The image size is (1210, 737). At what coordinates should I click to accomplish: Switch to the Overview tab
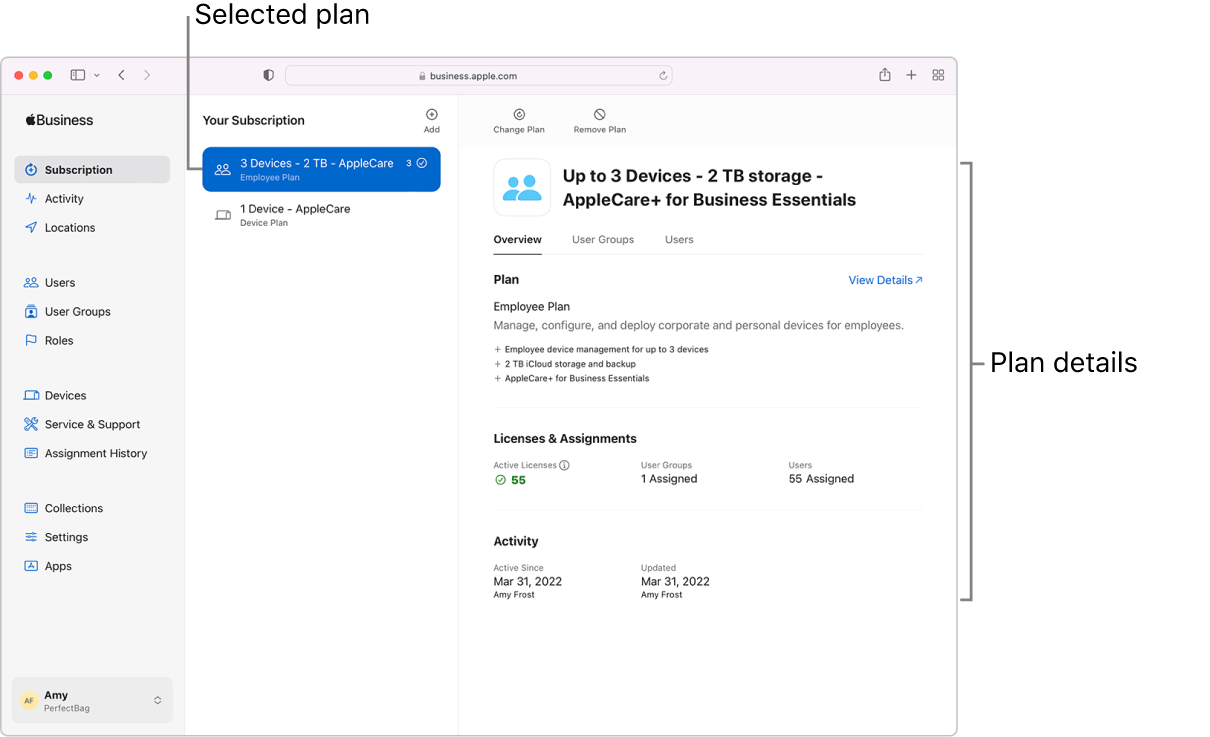click(x=517, y=239)
